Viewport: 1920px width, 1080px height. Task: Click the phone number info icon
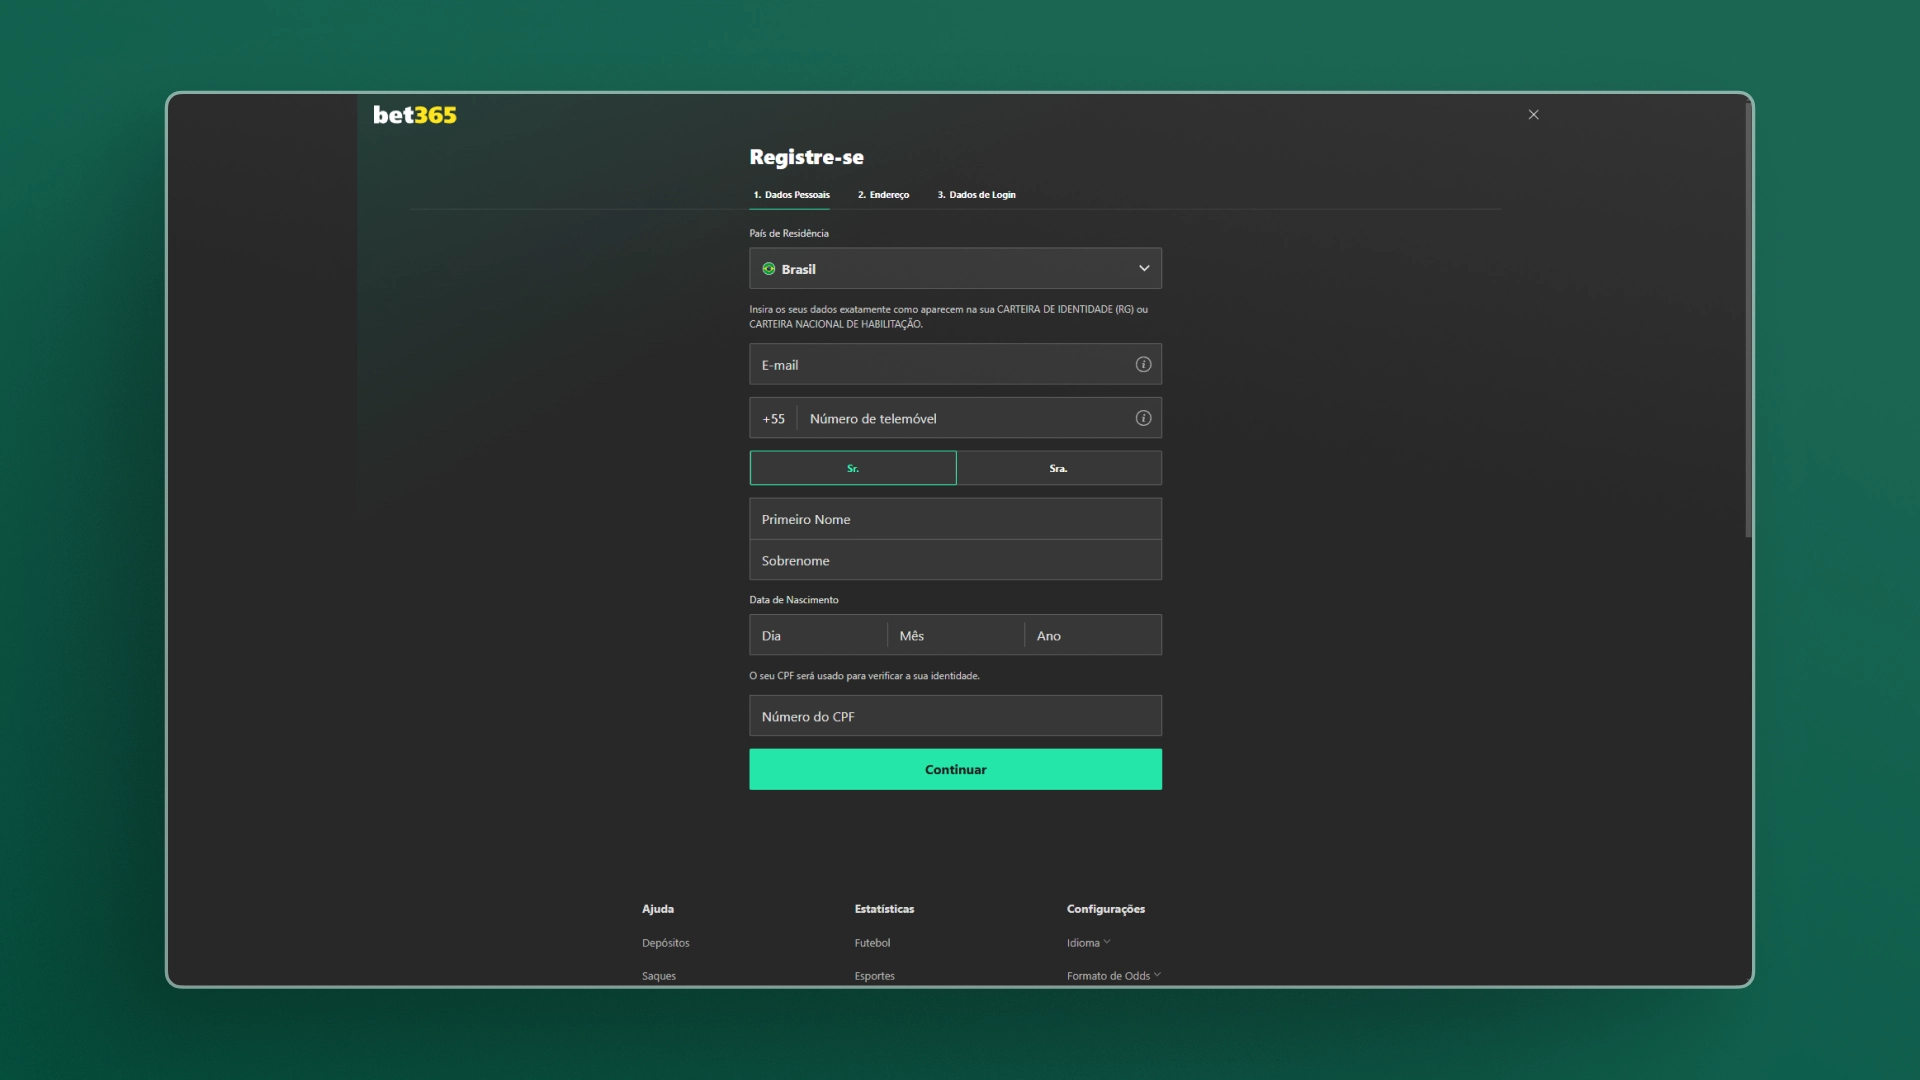click(x=1142, y=418)
